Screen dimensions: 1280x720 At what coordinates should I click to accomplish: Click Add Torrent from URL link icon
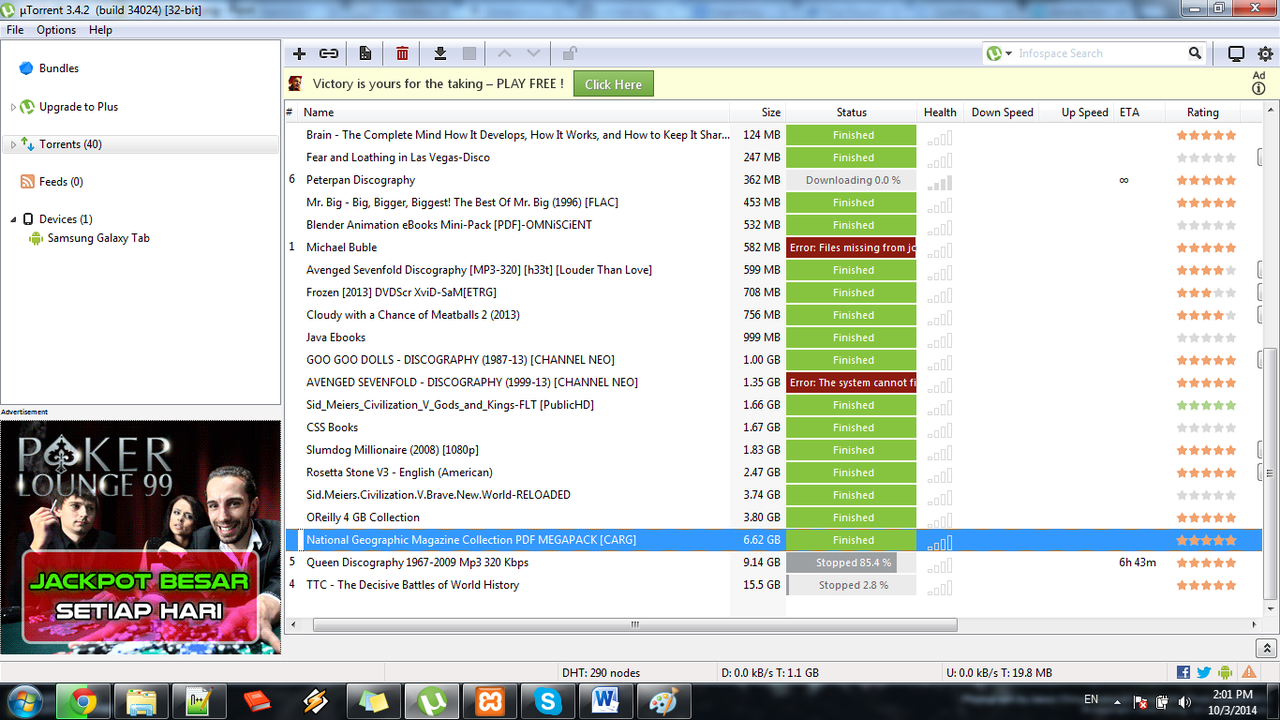pos(328,53)
